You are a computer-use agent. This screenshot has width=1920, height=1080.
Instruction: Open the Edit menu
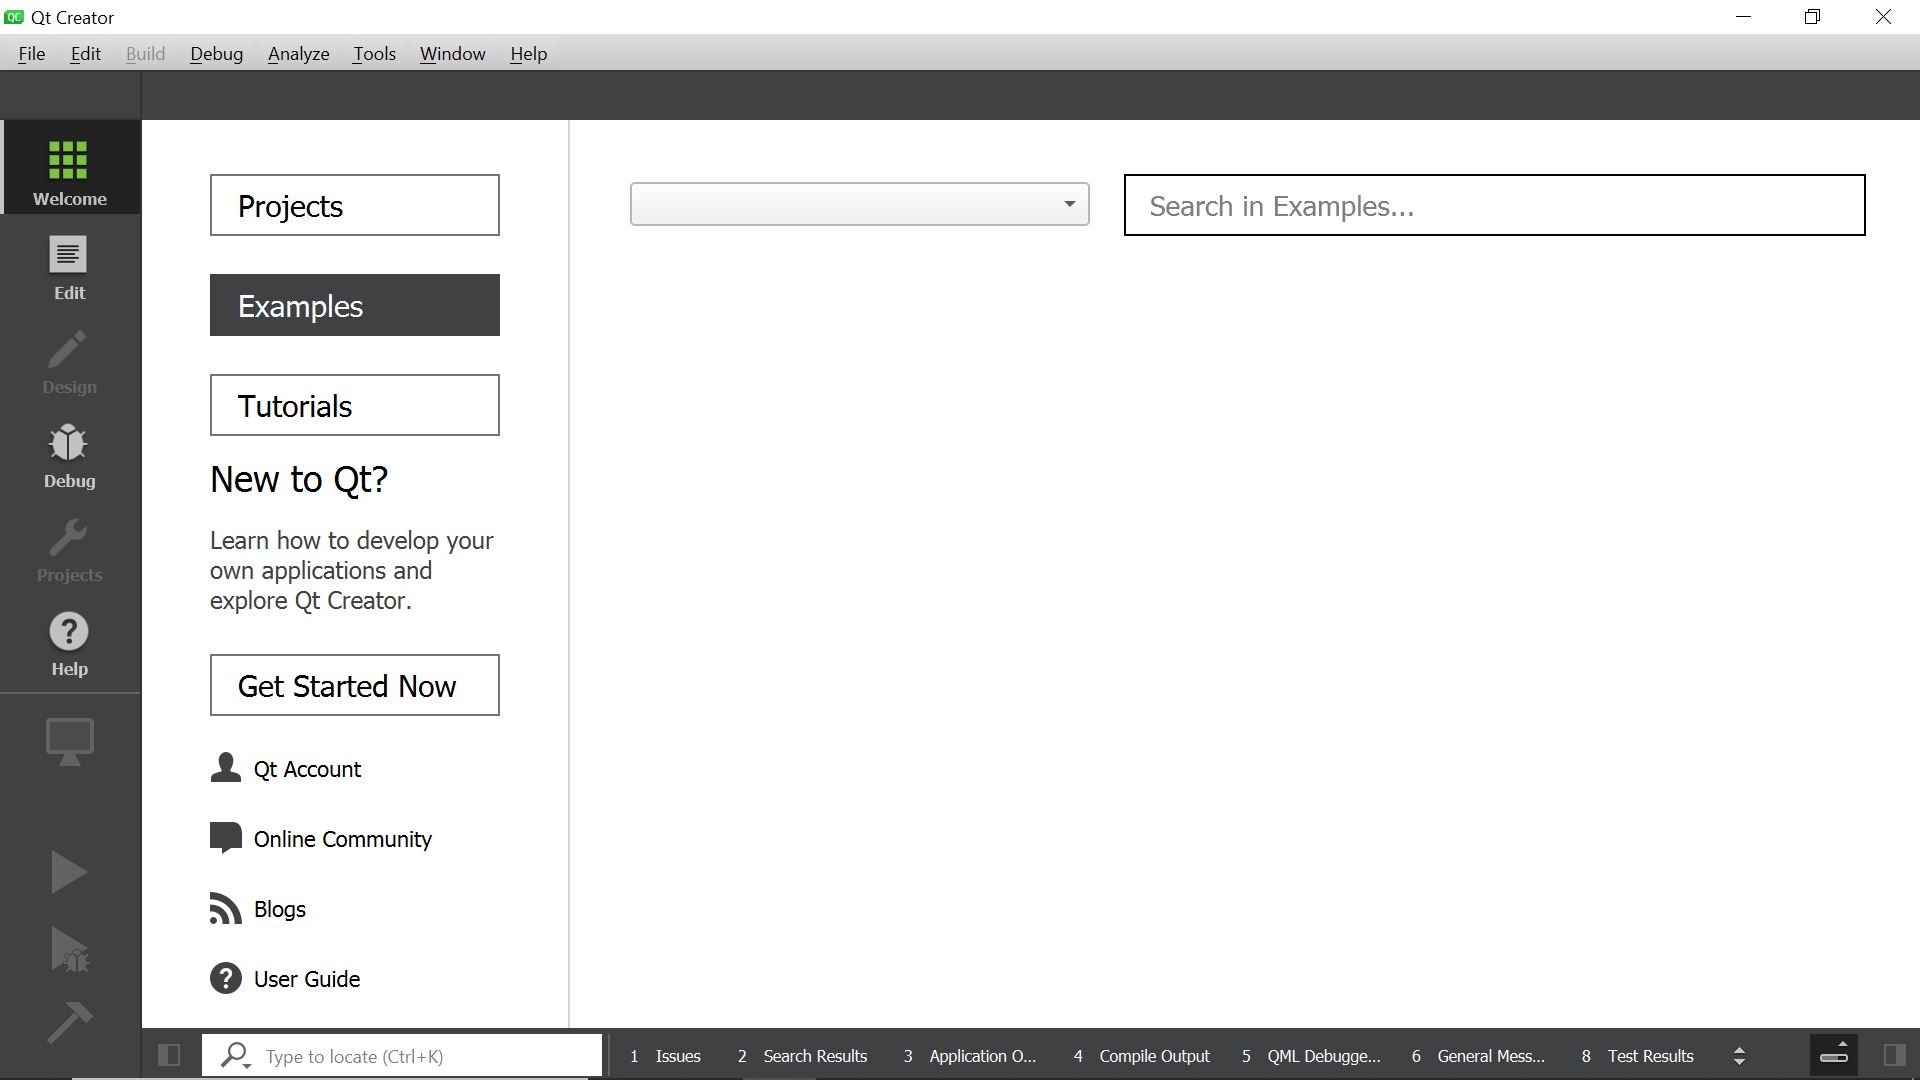tap(86, 54)
